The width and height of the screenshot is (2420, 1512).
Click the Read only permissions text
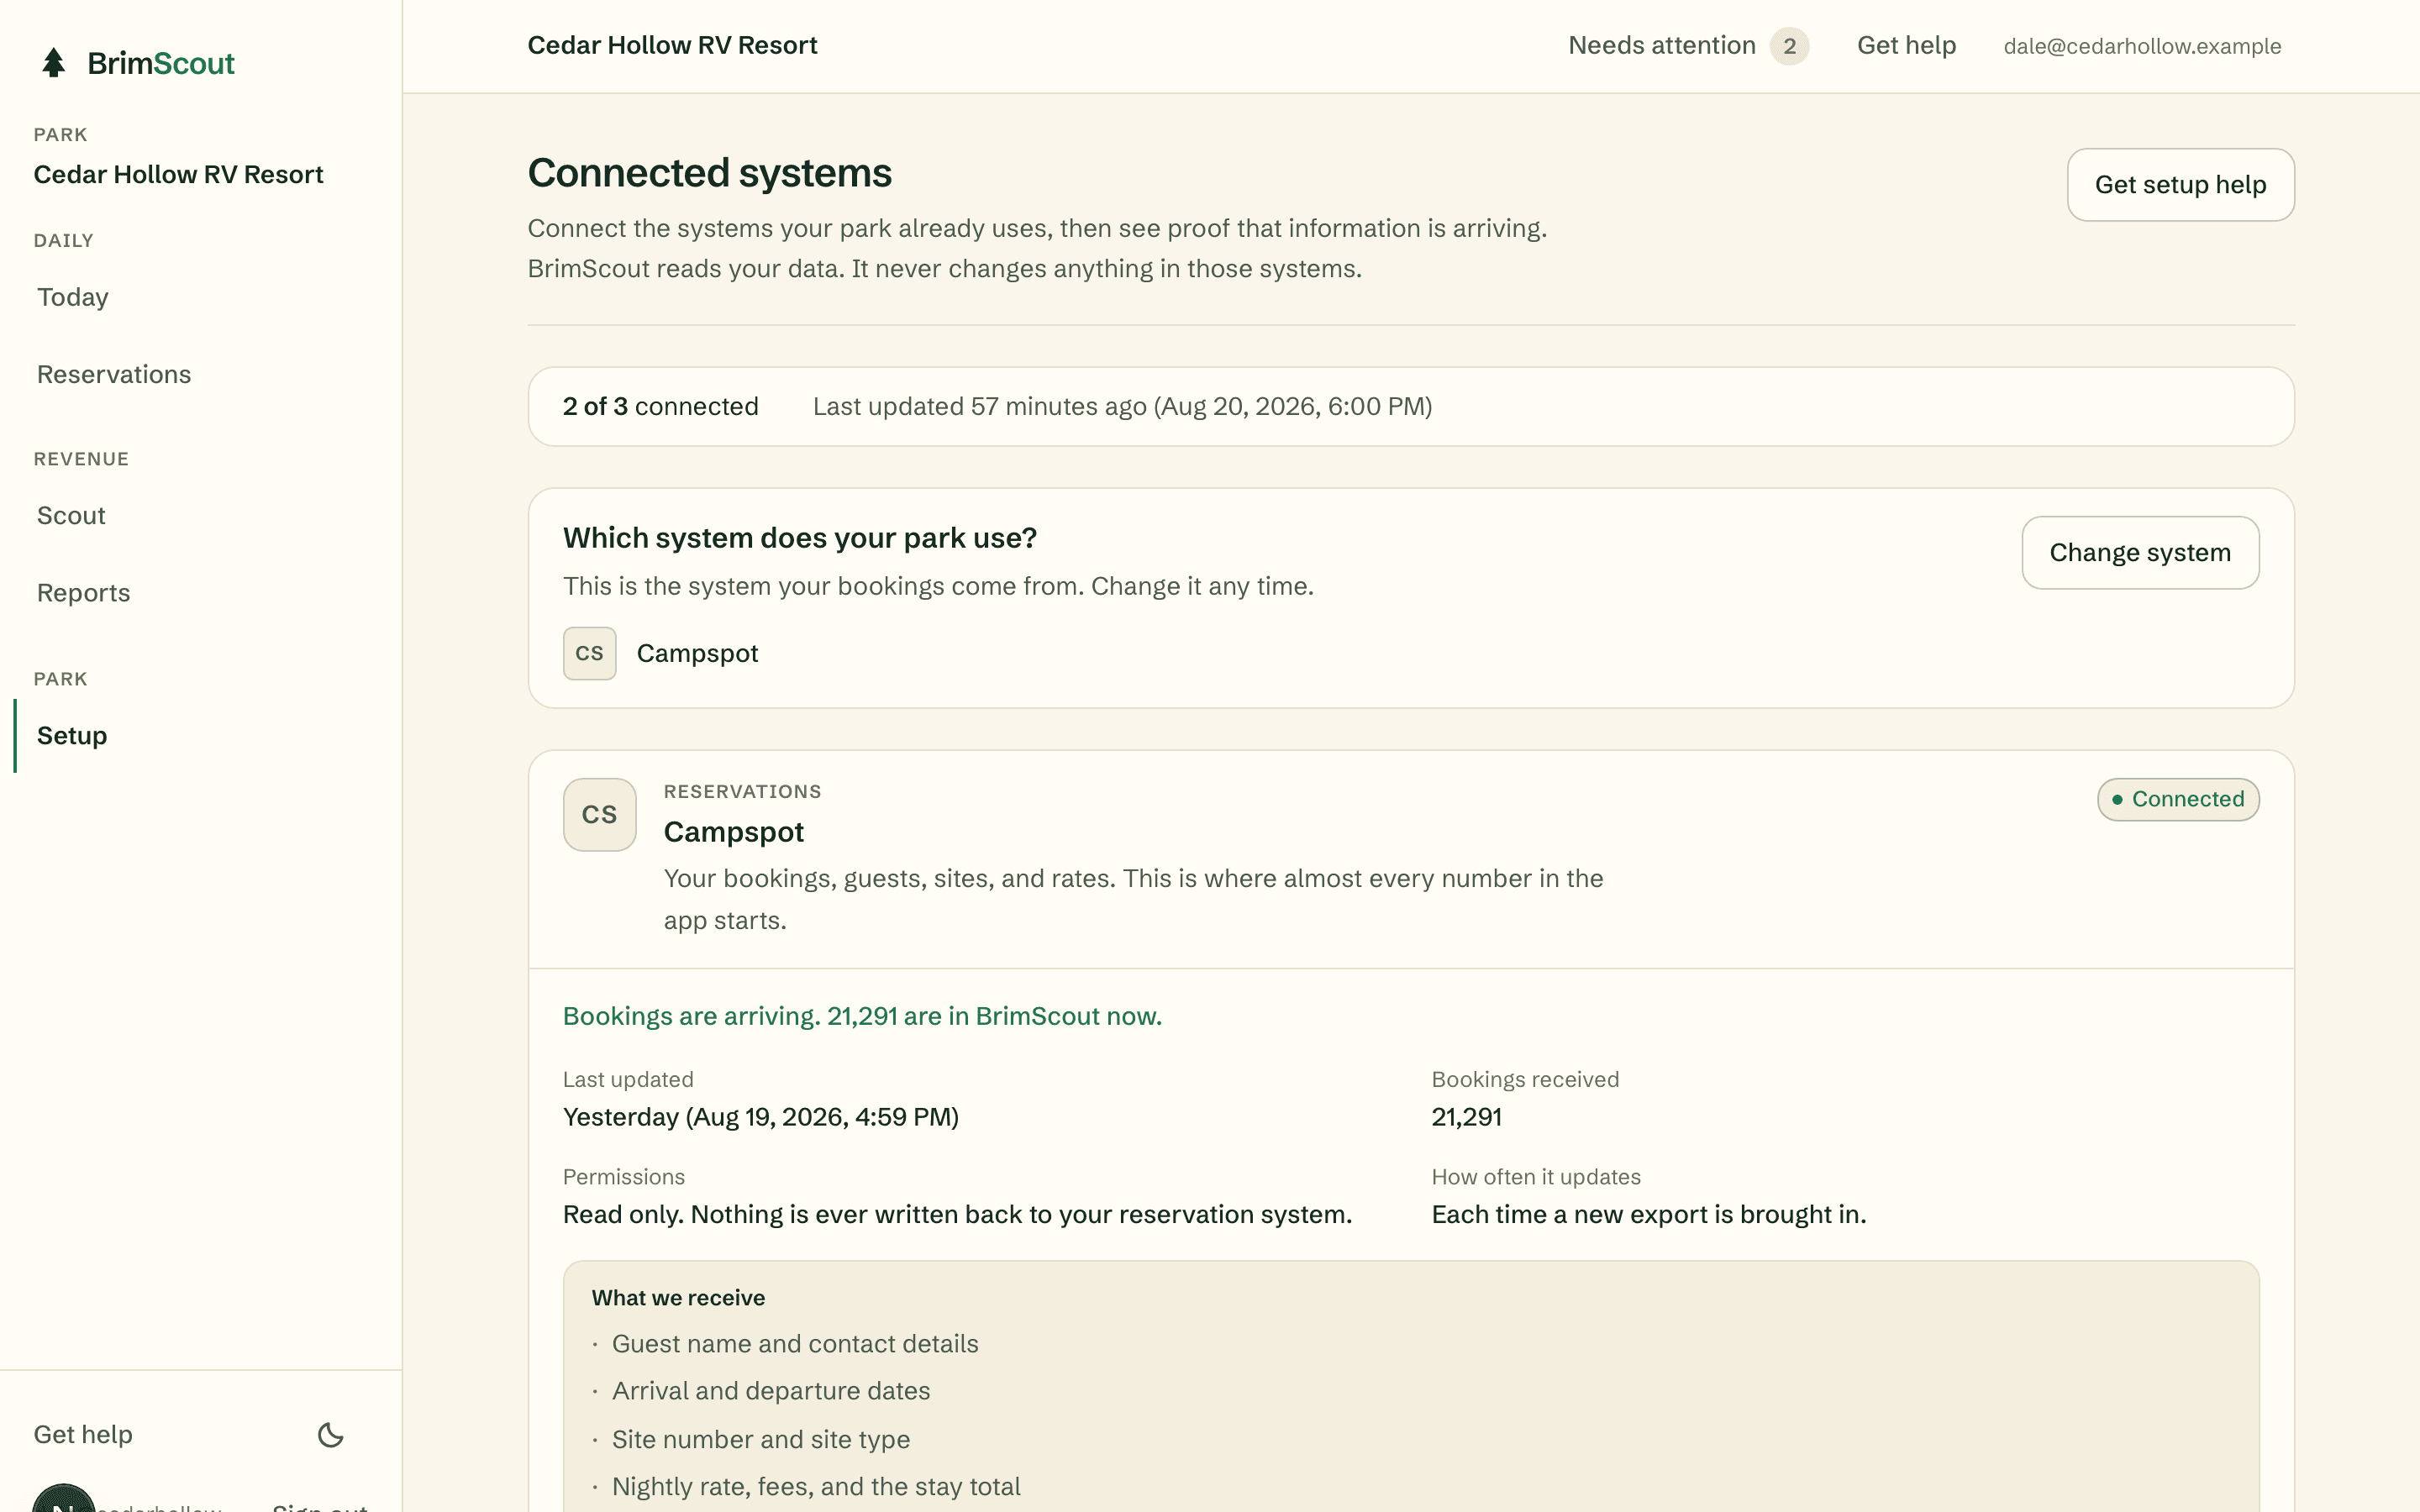point(957,1214)
